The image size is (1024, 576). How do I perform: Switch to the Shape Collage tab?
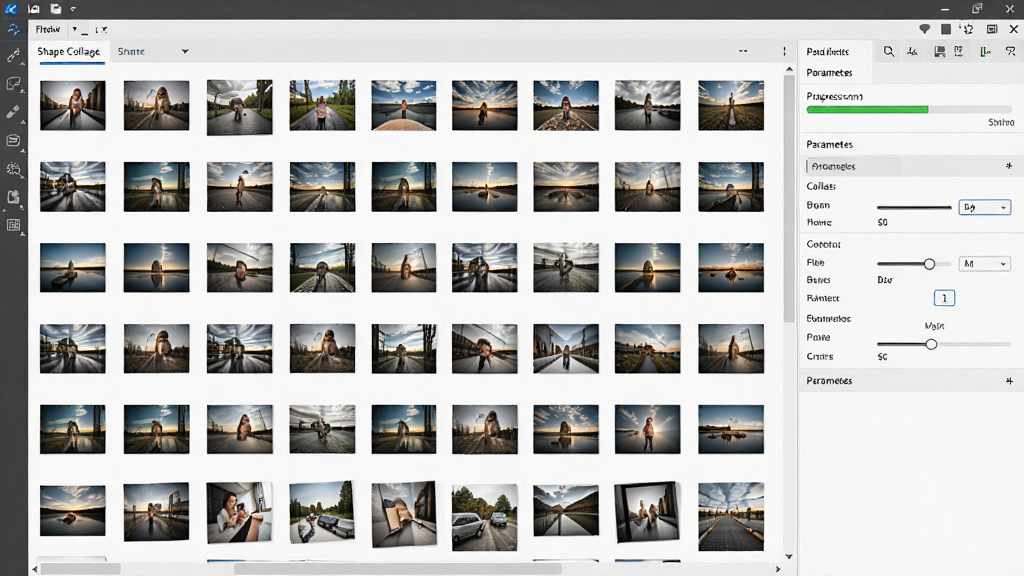coord(69,52)
